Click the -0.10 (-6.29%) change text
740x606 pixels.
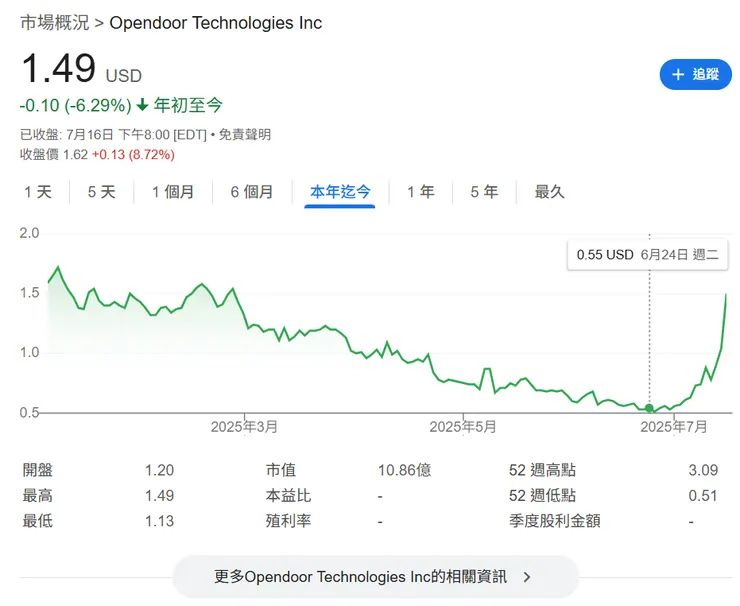pyautogui.click(x=76, y=105)
